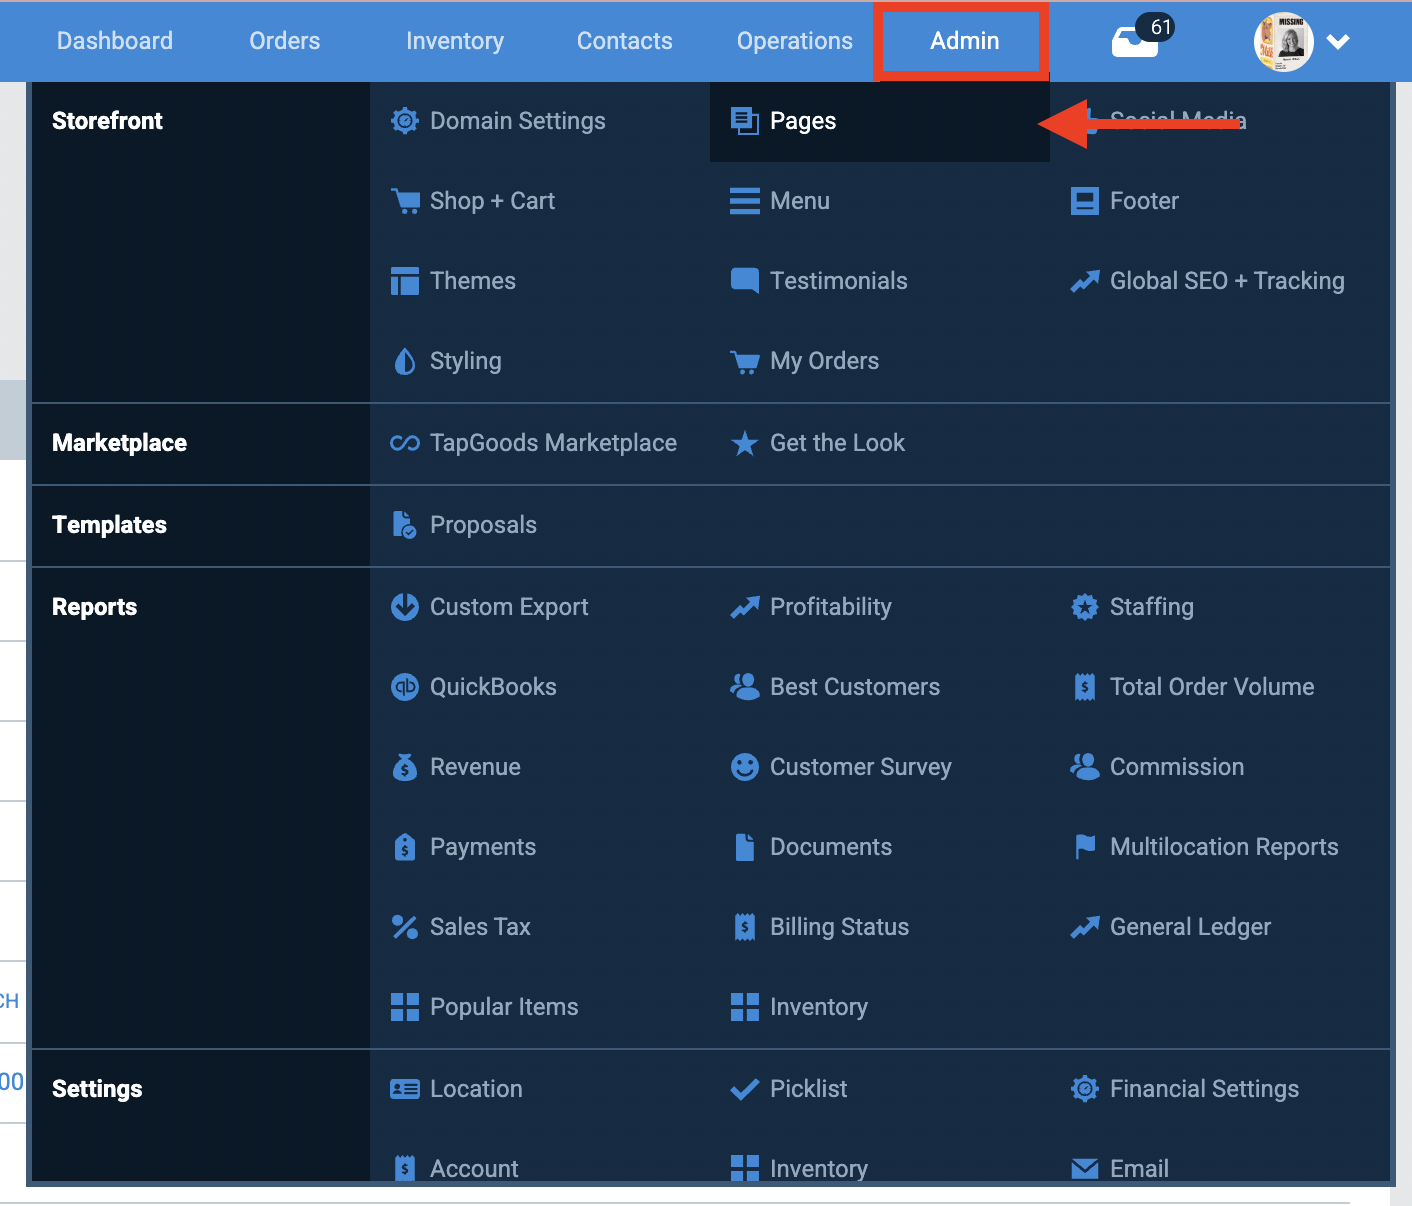Select the Domain Settings gear icon
The height and width of the screenshot is (1206, 1412).
pos(405,120)
